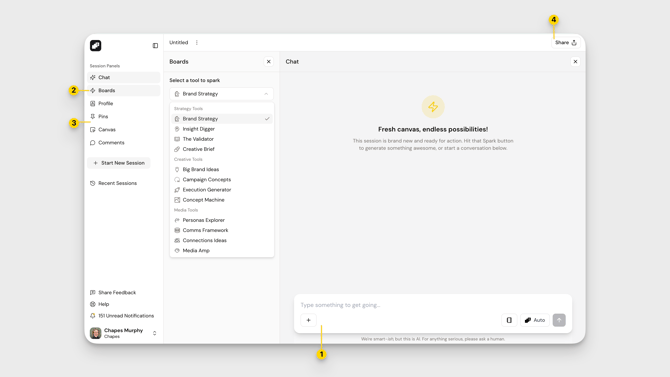Select Creative Brief tool
670x377 pixels.
[222, 149]
